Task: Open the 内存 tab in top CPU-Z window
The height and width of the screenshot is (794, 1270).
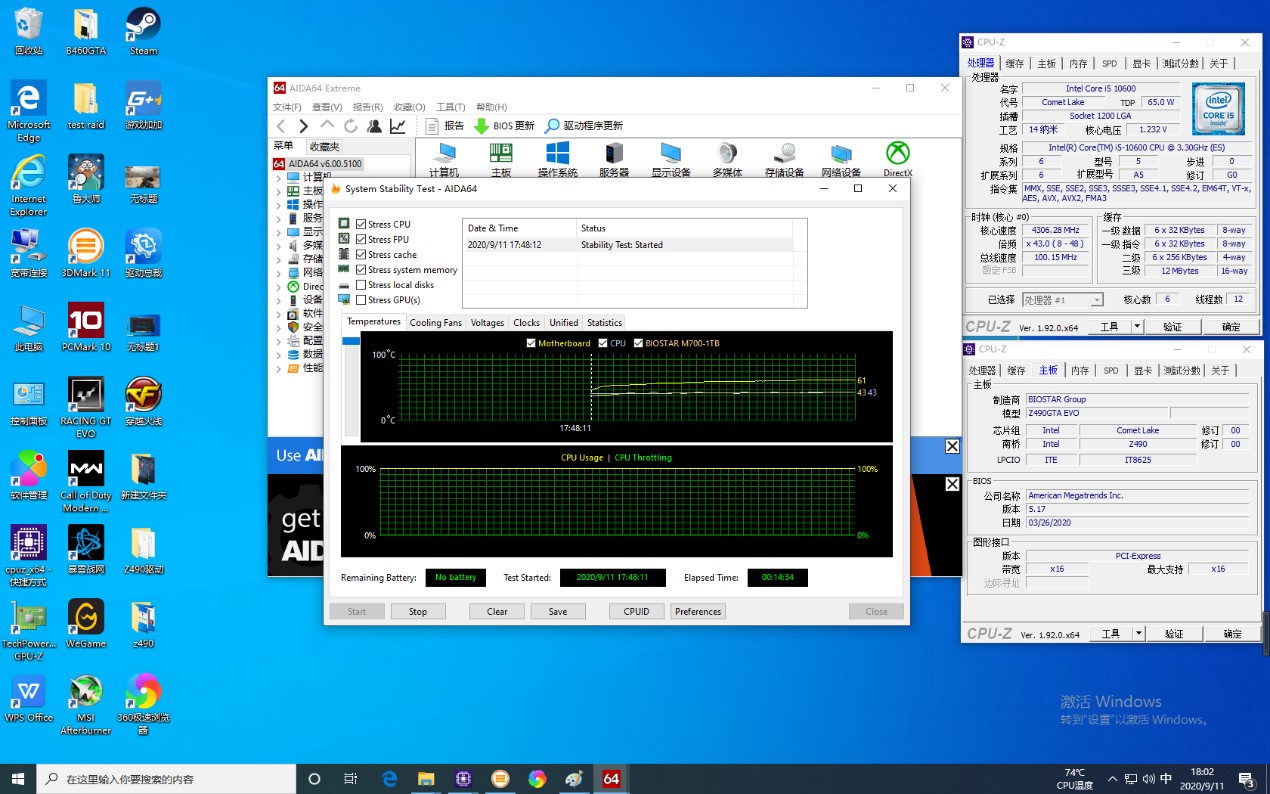Action: (x=1078, y=64)
